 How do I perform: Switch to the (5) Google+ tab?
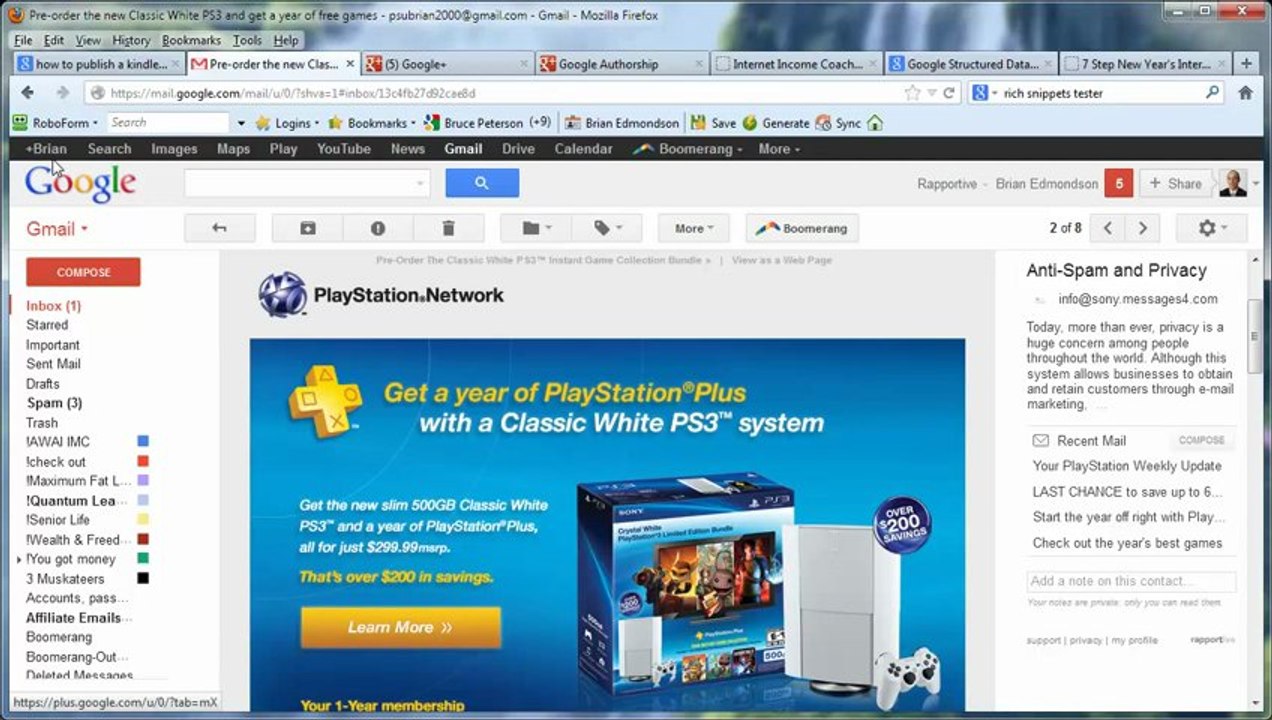[x=447, y=64]
